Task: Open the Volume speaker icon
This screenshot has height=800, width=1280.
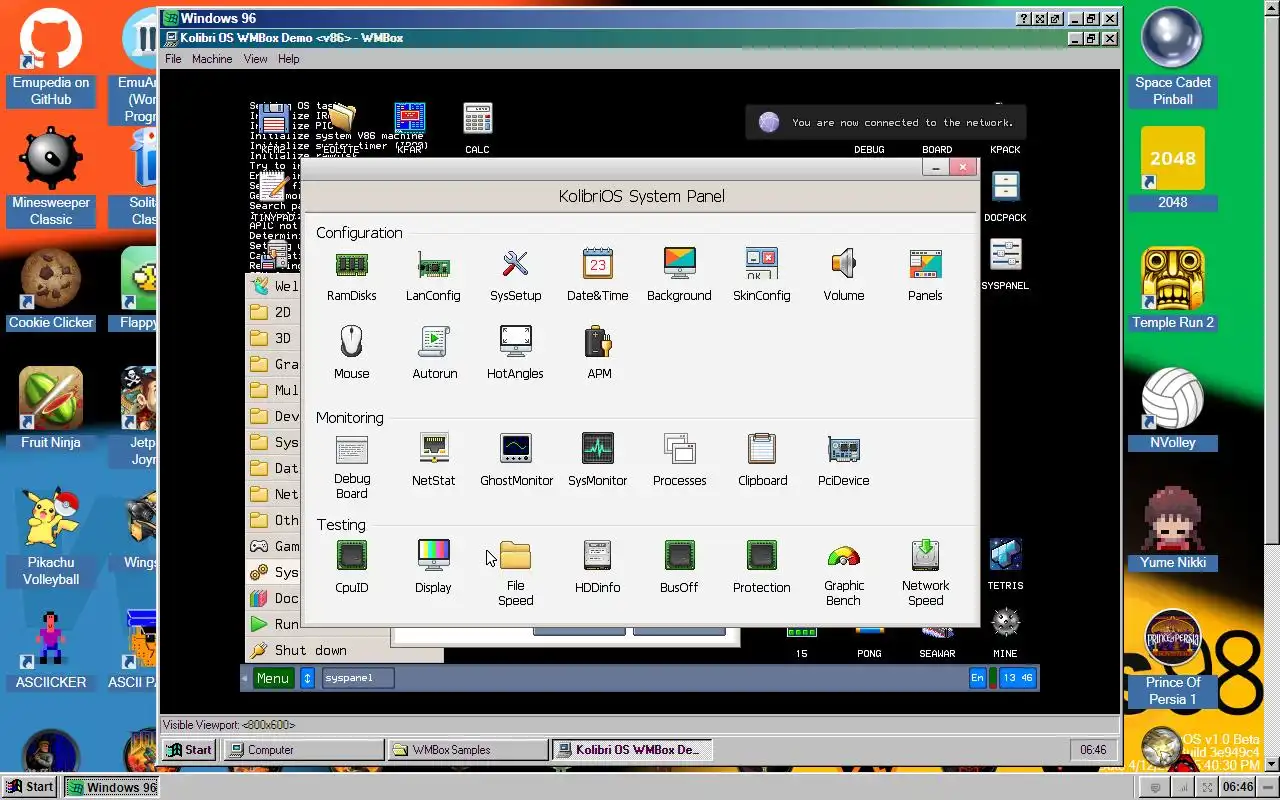Action: click(x=843, y=264)
